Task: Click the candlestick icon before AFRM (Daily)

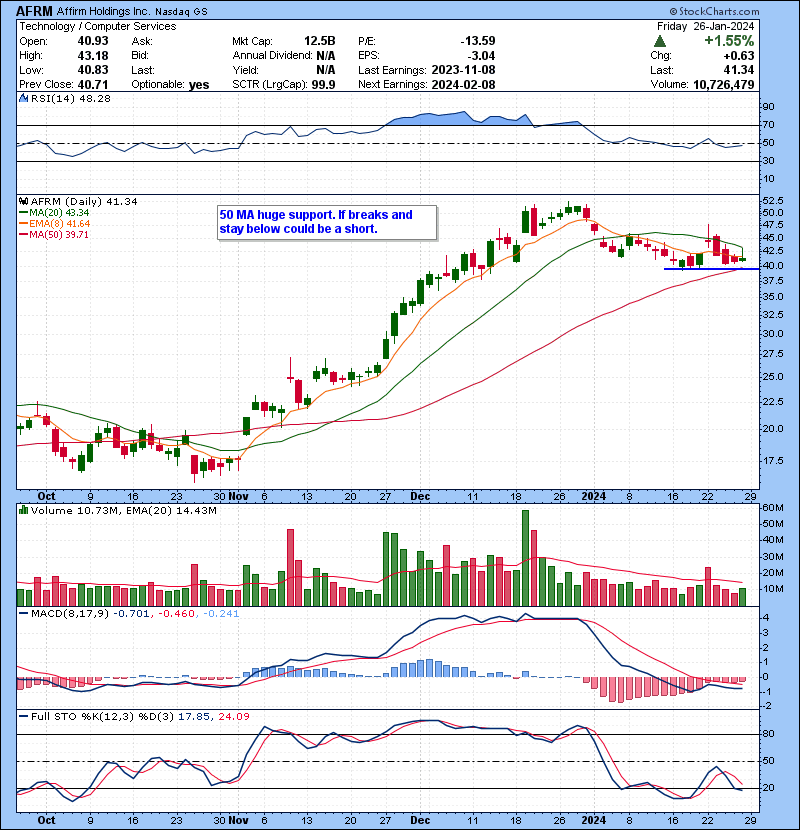Action: 23,201
